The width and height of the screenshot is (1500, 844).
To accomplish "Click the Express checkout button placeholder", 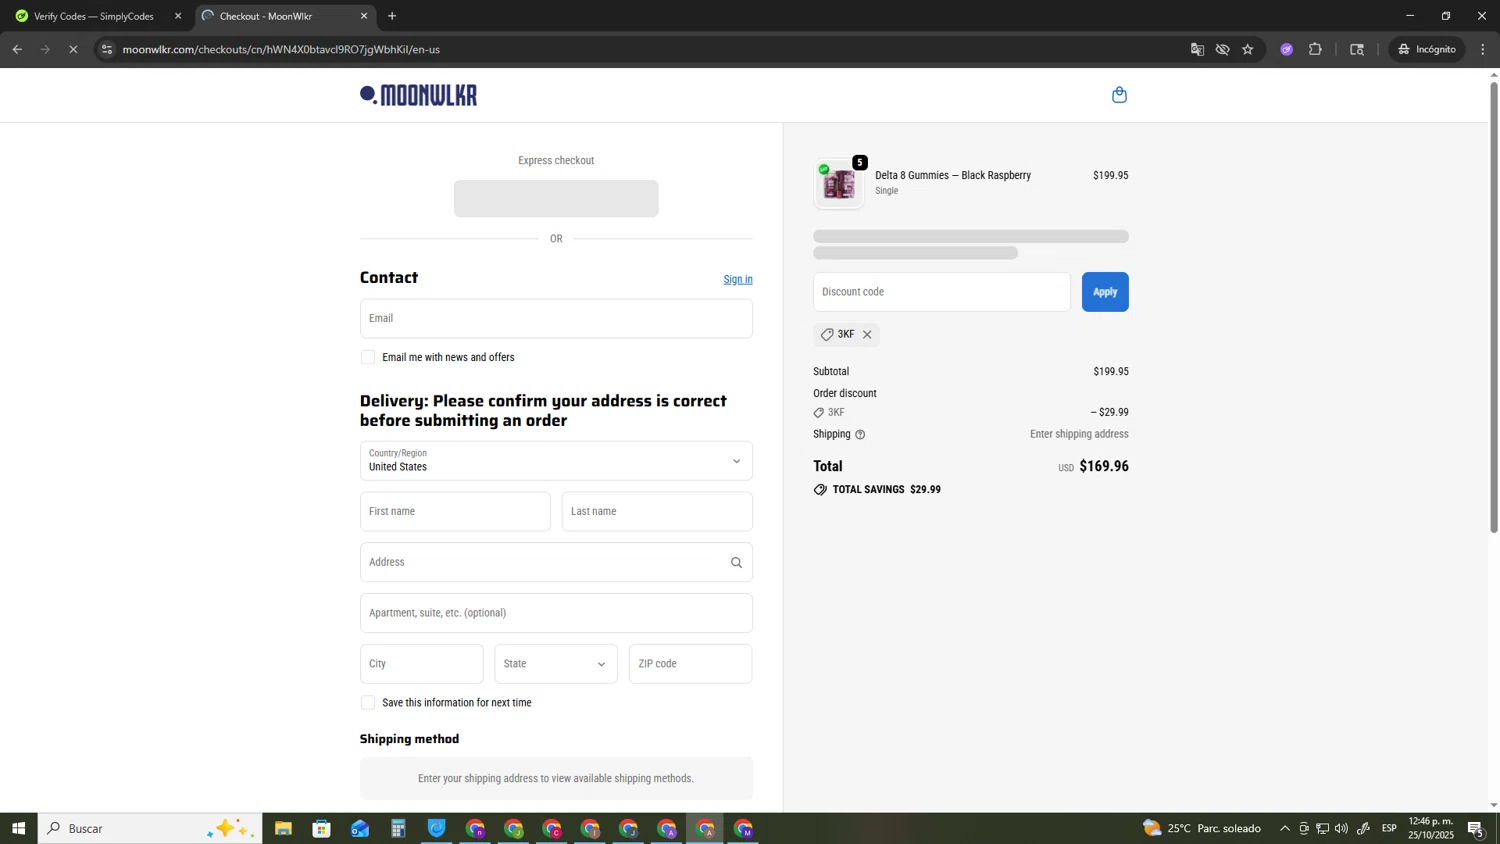I will (x=556, y=199).
